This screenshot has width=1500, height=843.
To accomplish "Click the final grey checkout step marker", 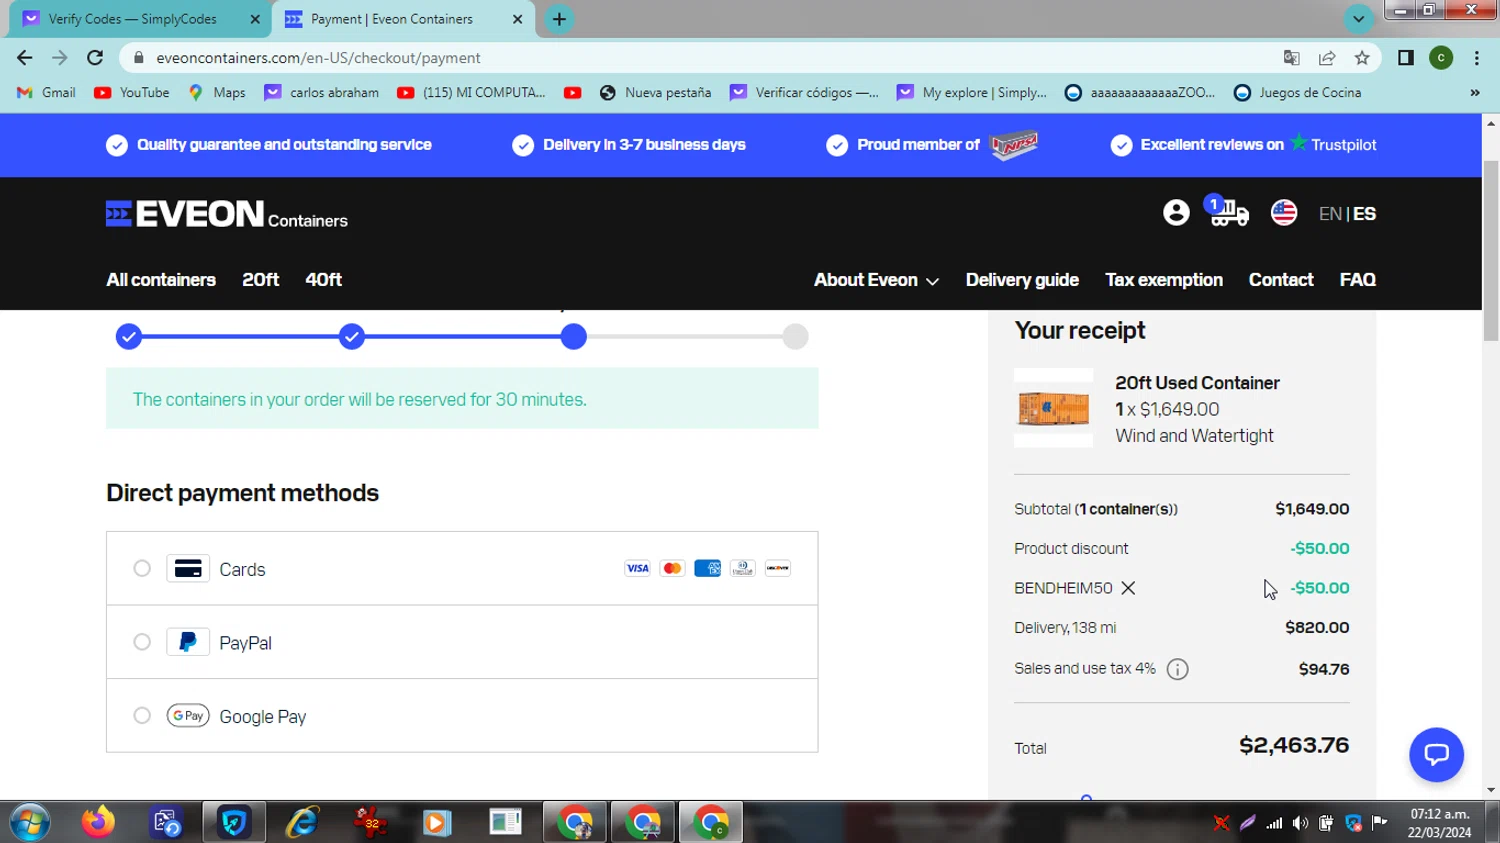I will click(795, 337).
